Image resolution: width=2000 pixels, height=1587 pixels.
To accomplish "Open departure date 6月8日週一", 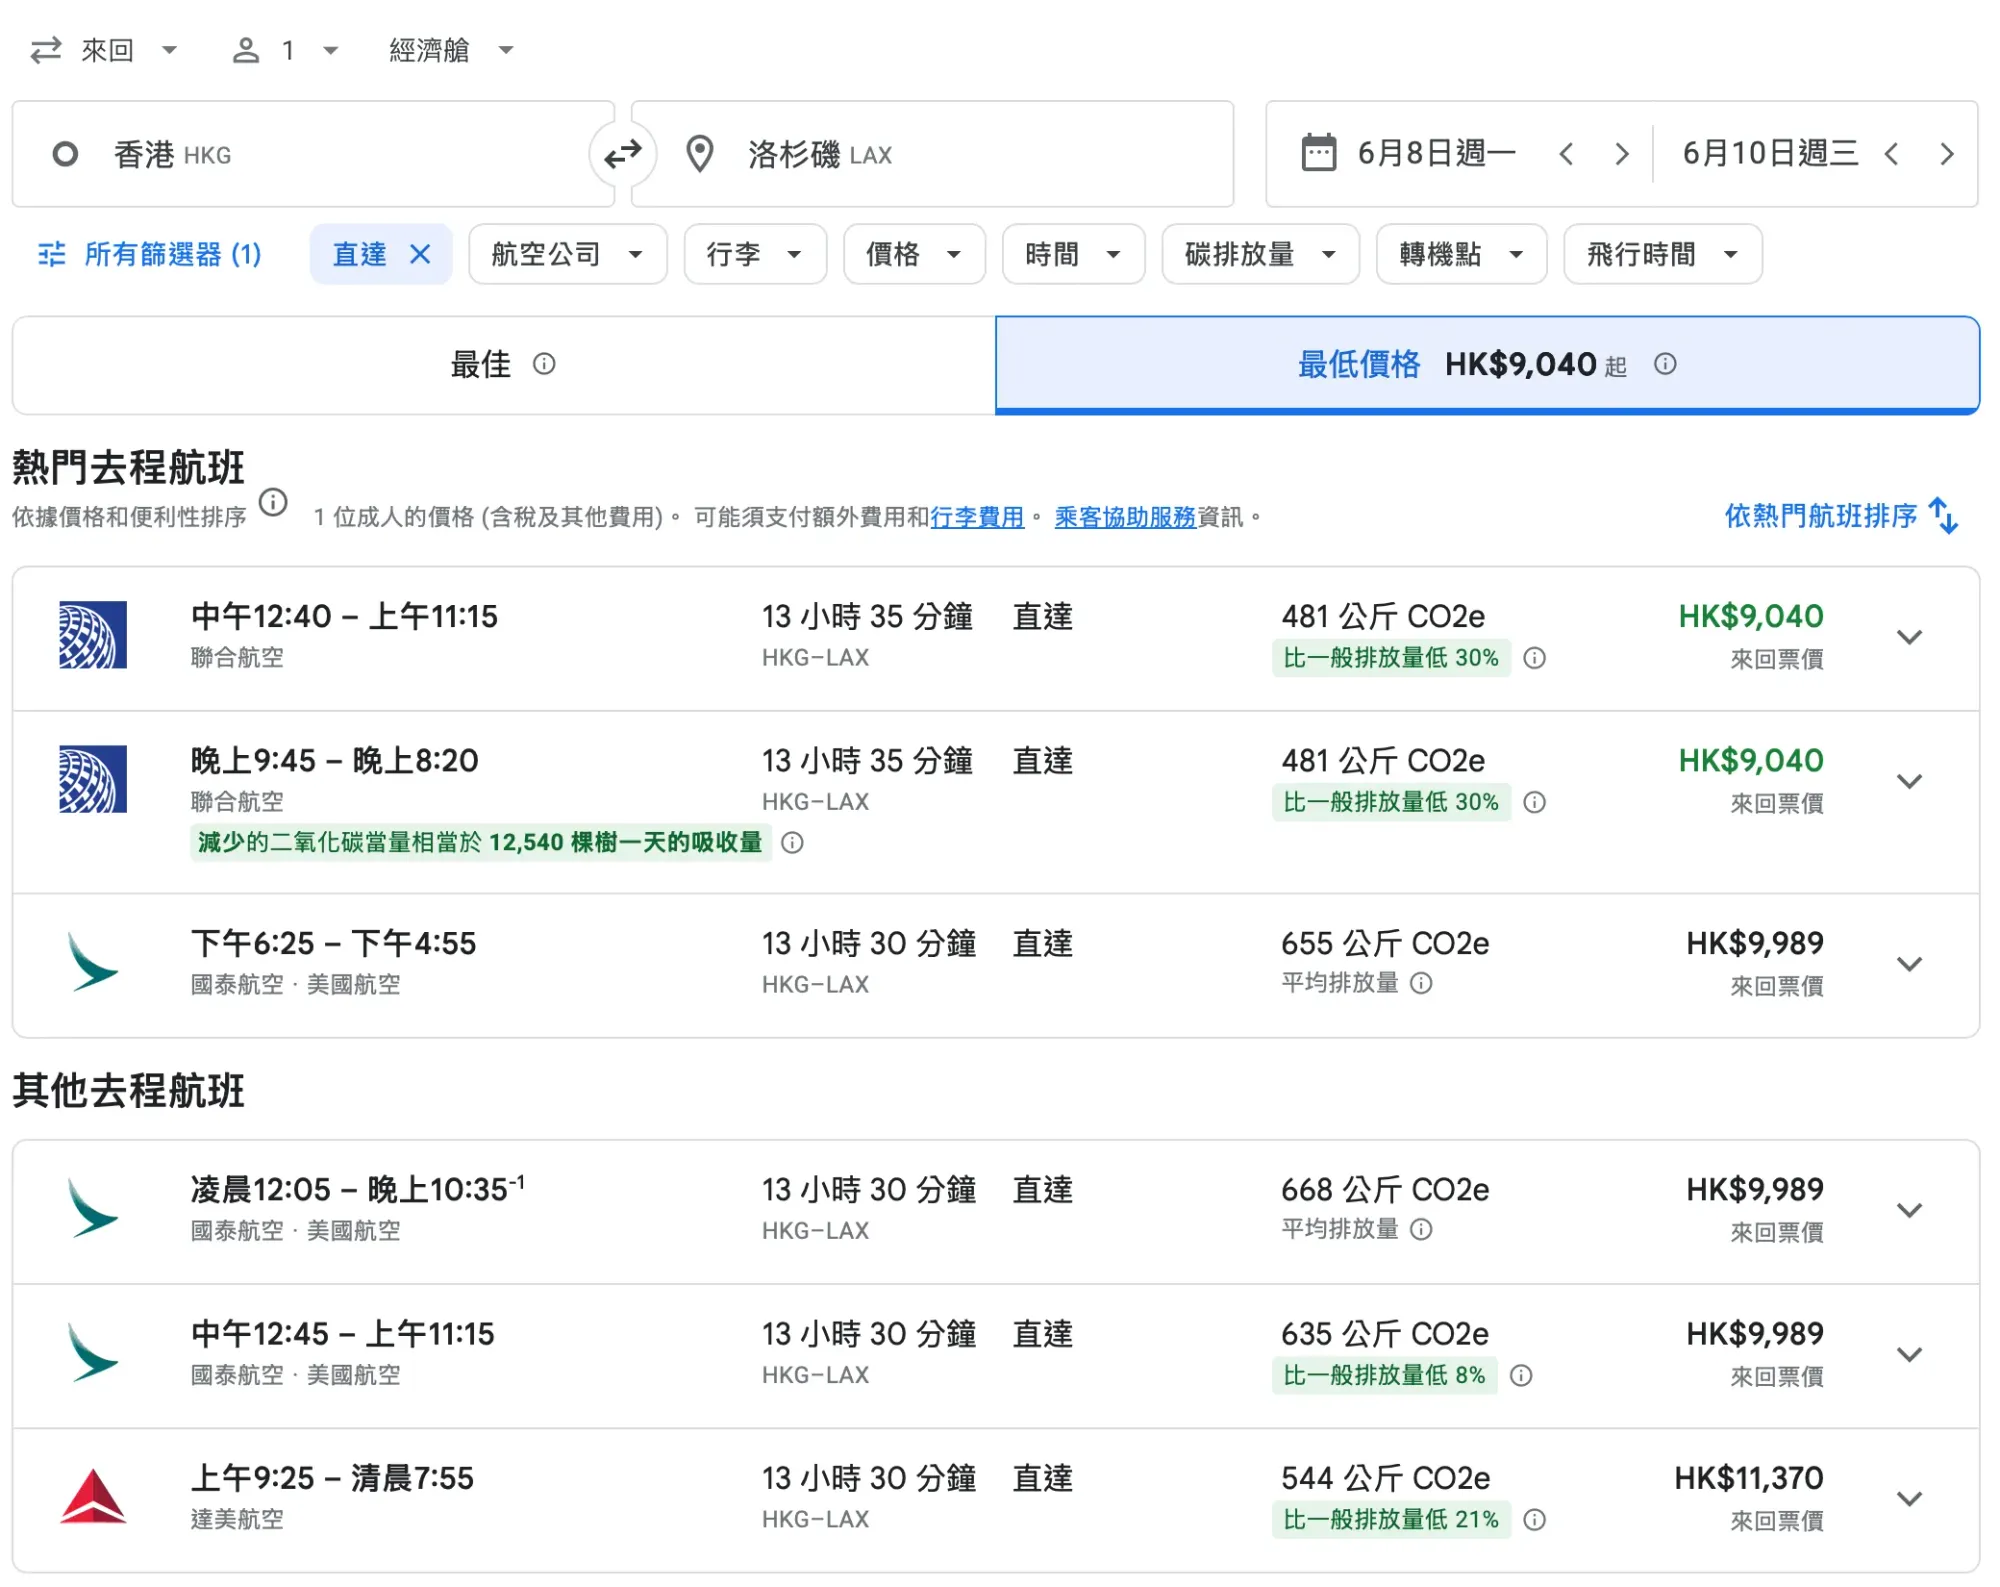I will coord(1436,154).
